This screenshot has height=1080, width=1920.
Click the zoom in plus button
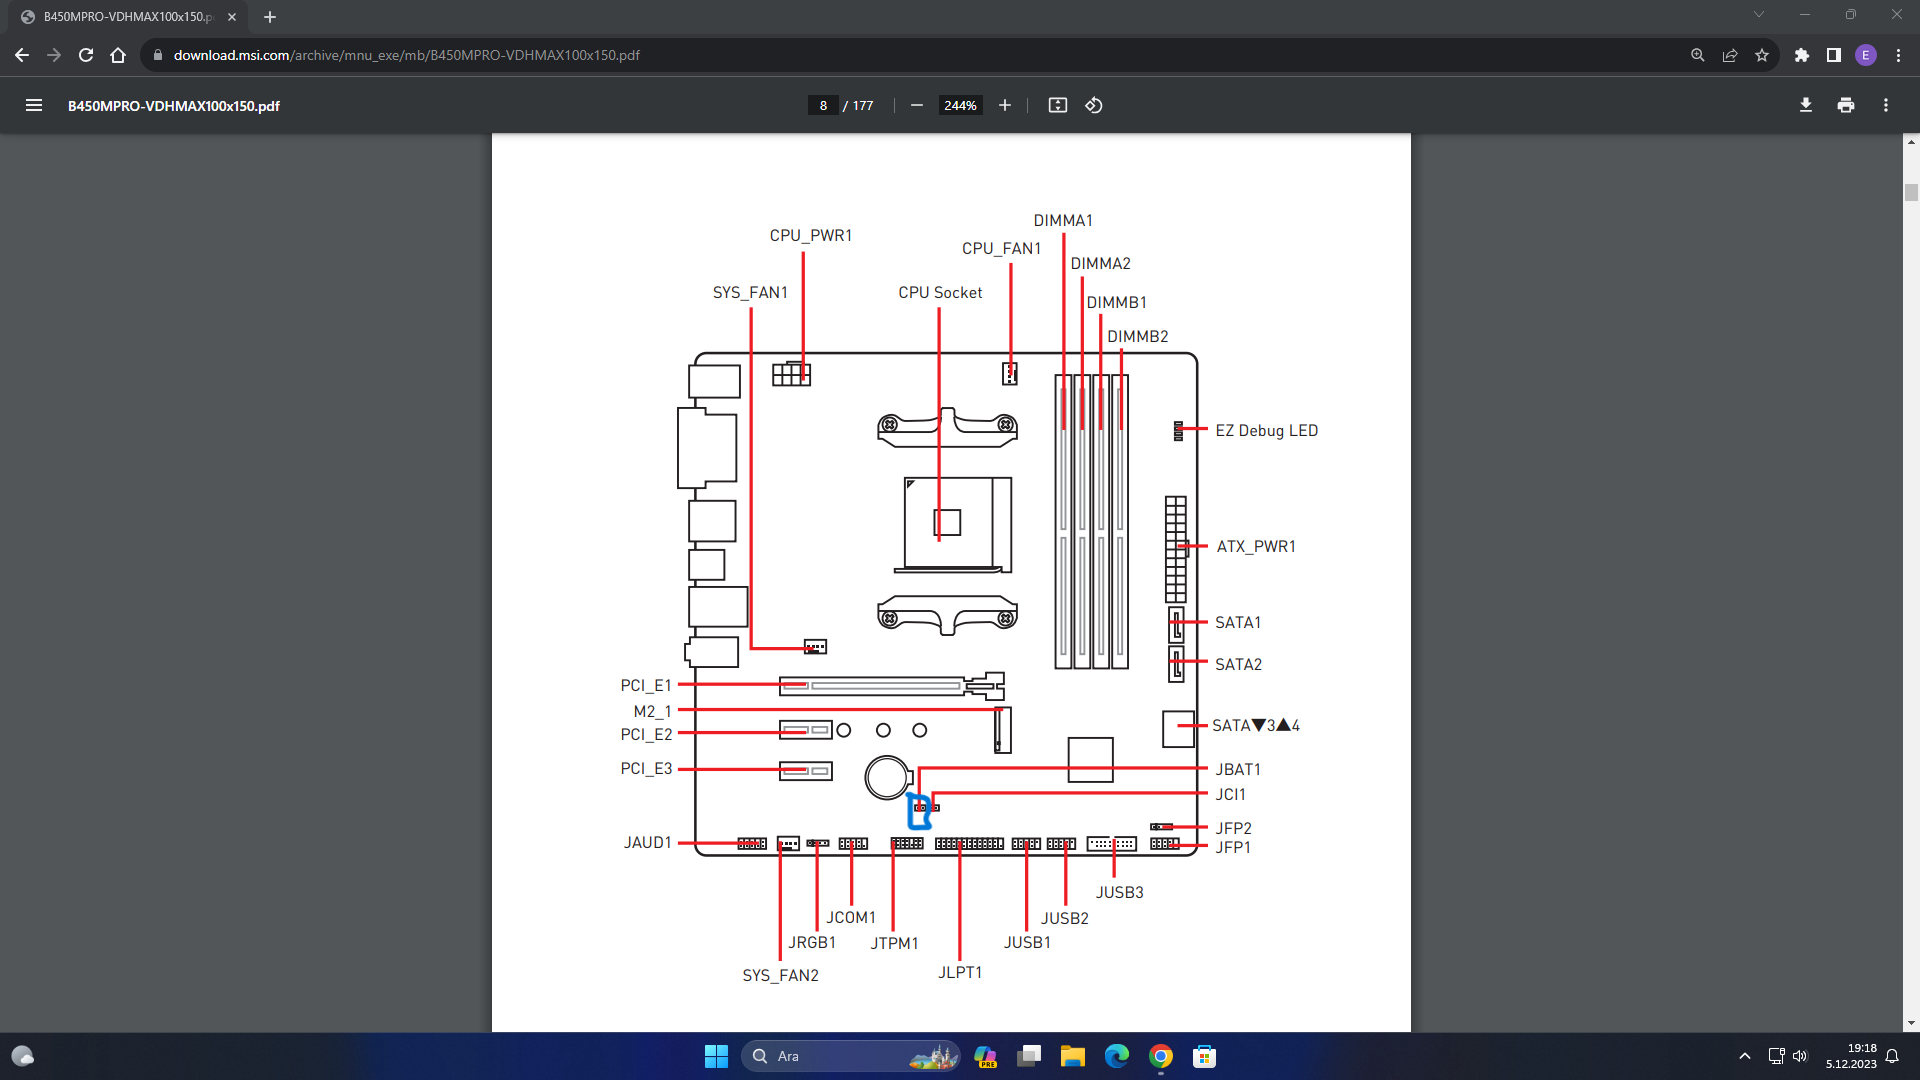click(x=1005, y=105)
